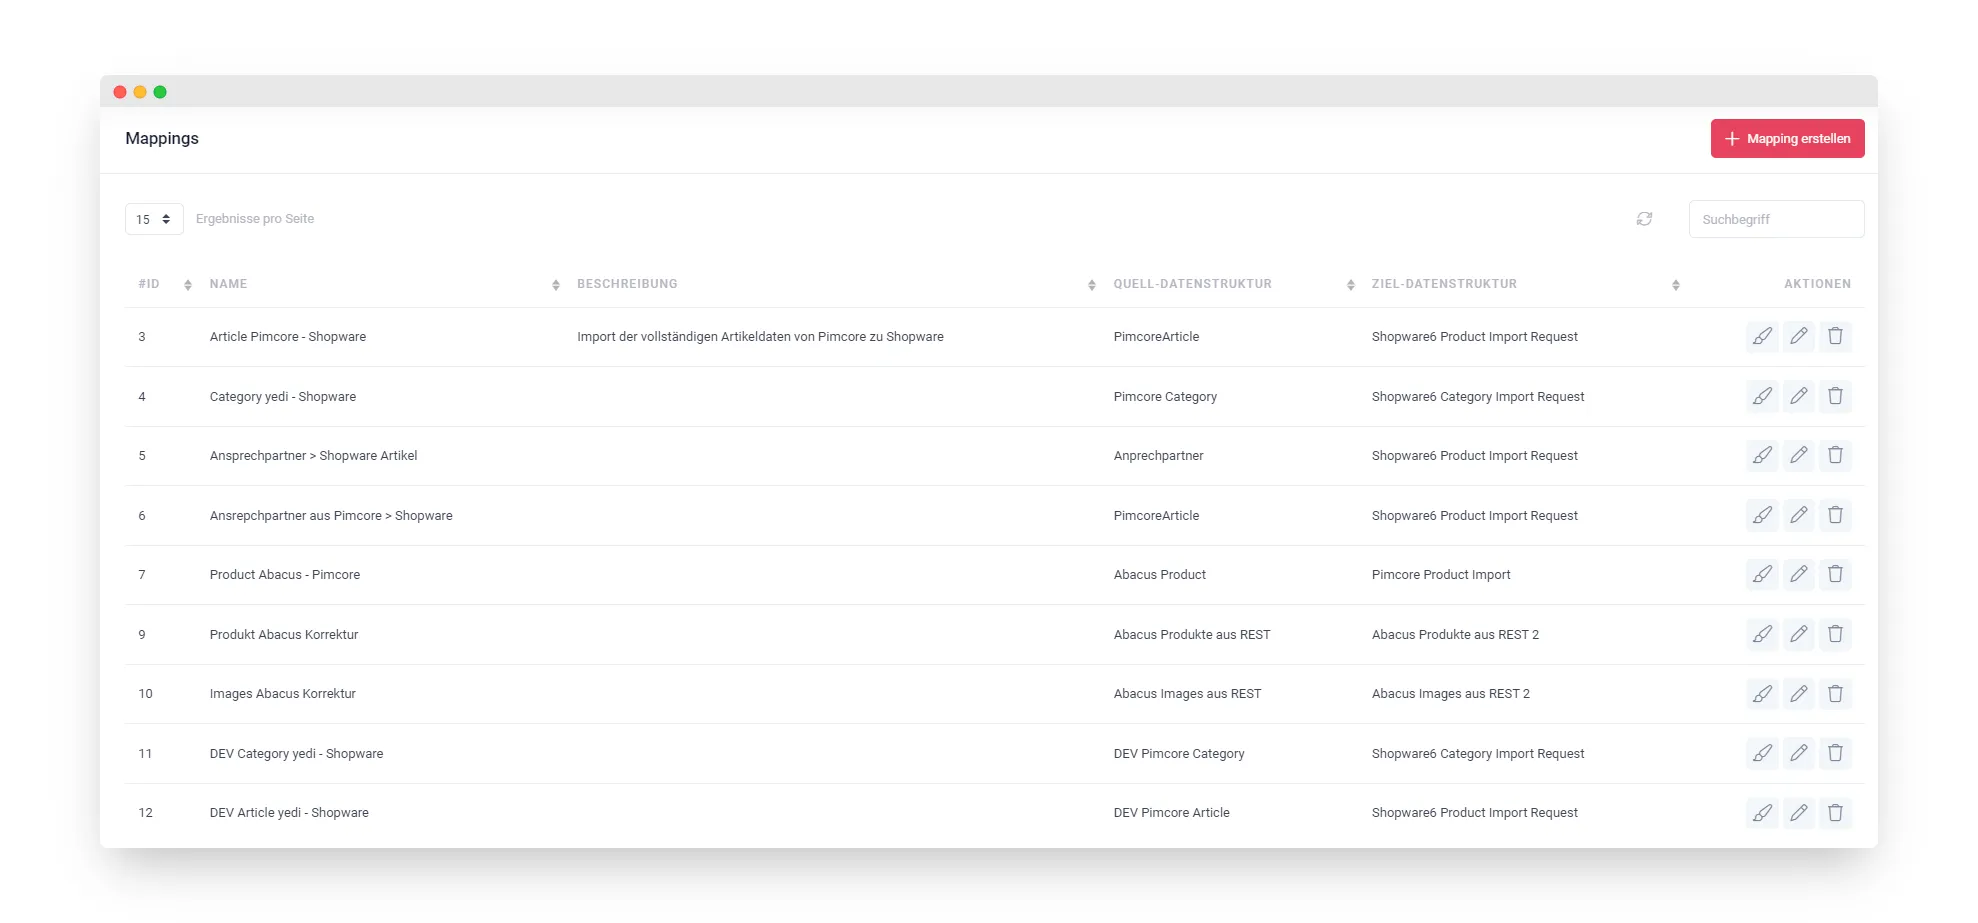Click the red close window button
The image size is (1978, 923).
(120, 92)
